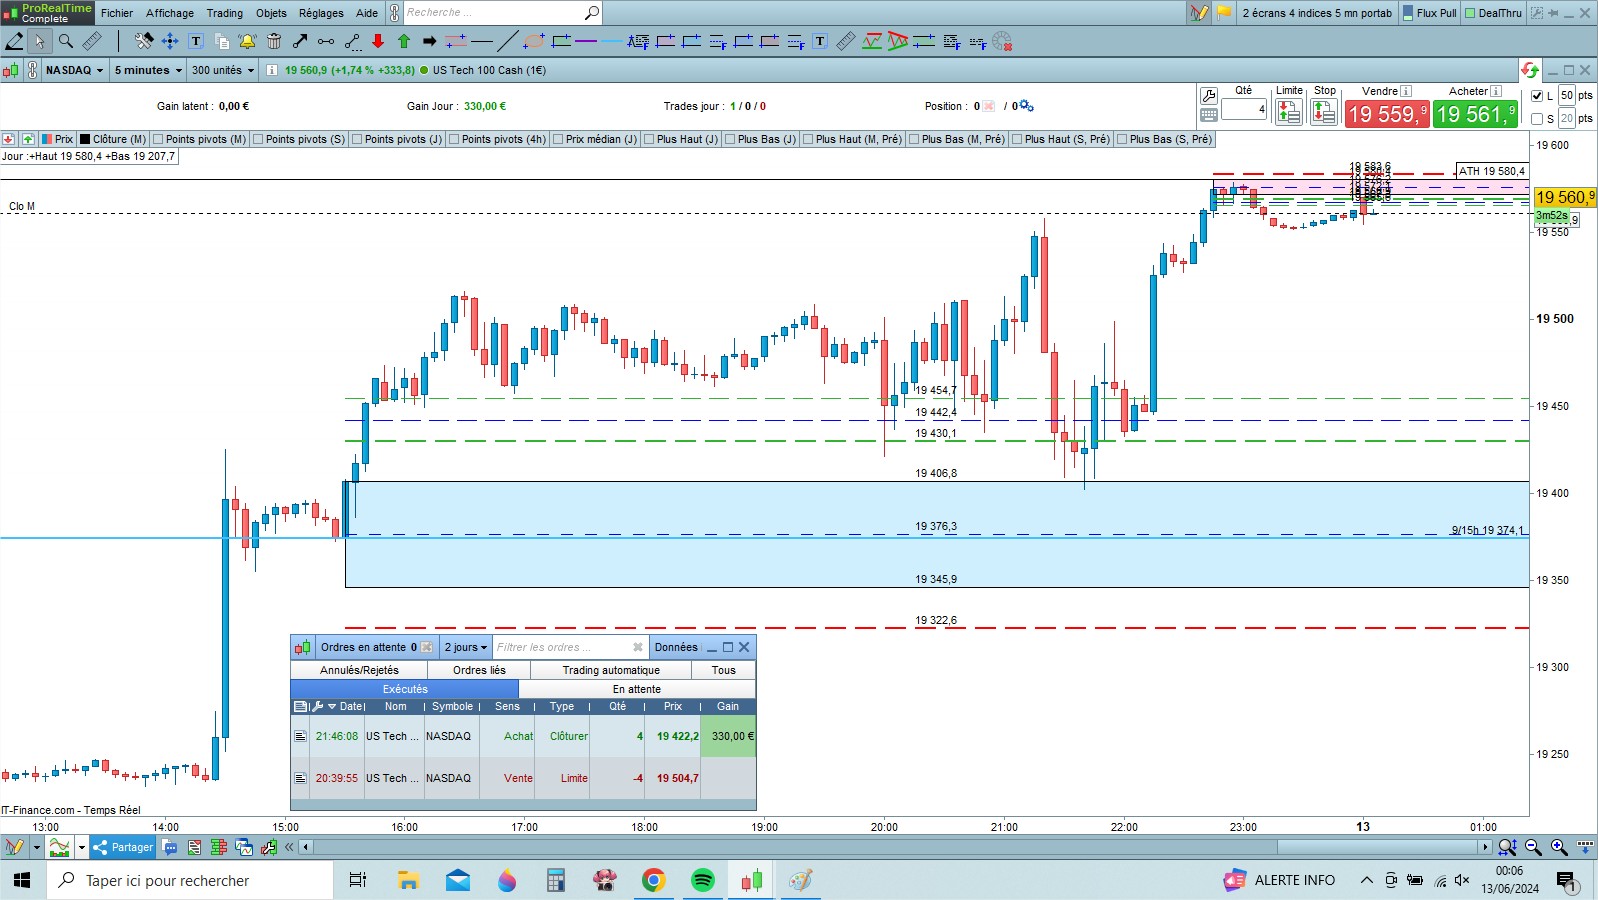Open the Fichier menu
Image resolution: width=1598 pixels, height=900 pixels.
[x=117, y=13]
